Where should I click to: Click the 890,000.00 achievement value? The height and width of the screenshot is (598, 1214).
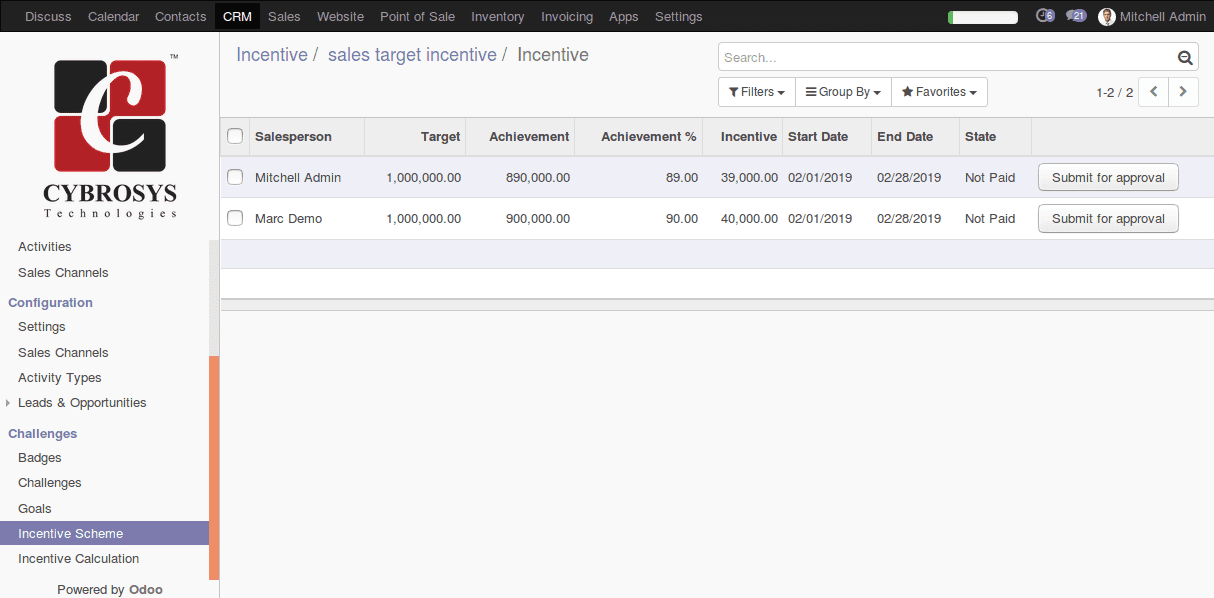538,177
